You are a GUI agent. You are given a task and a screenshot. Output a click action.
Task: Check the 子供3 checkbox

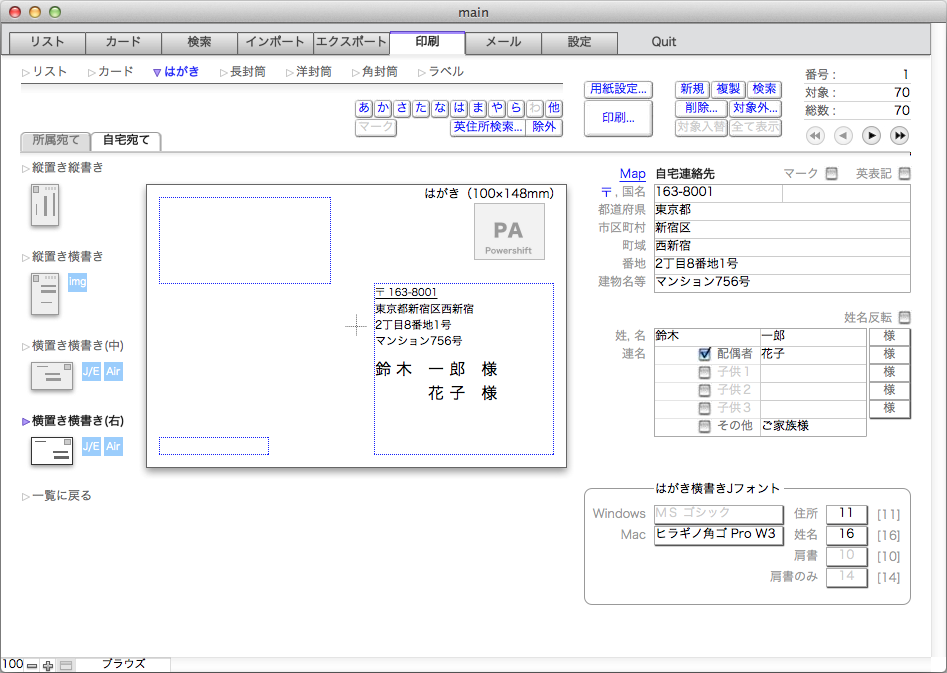(704, 408)
